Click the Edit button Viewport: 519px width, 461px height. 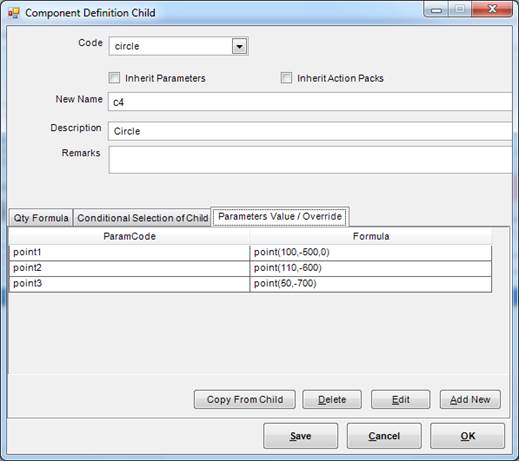click(401, 399)
